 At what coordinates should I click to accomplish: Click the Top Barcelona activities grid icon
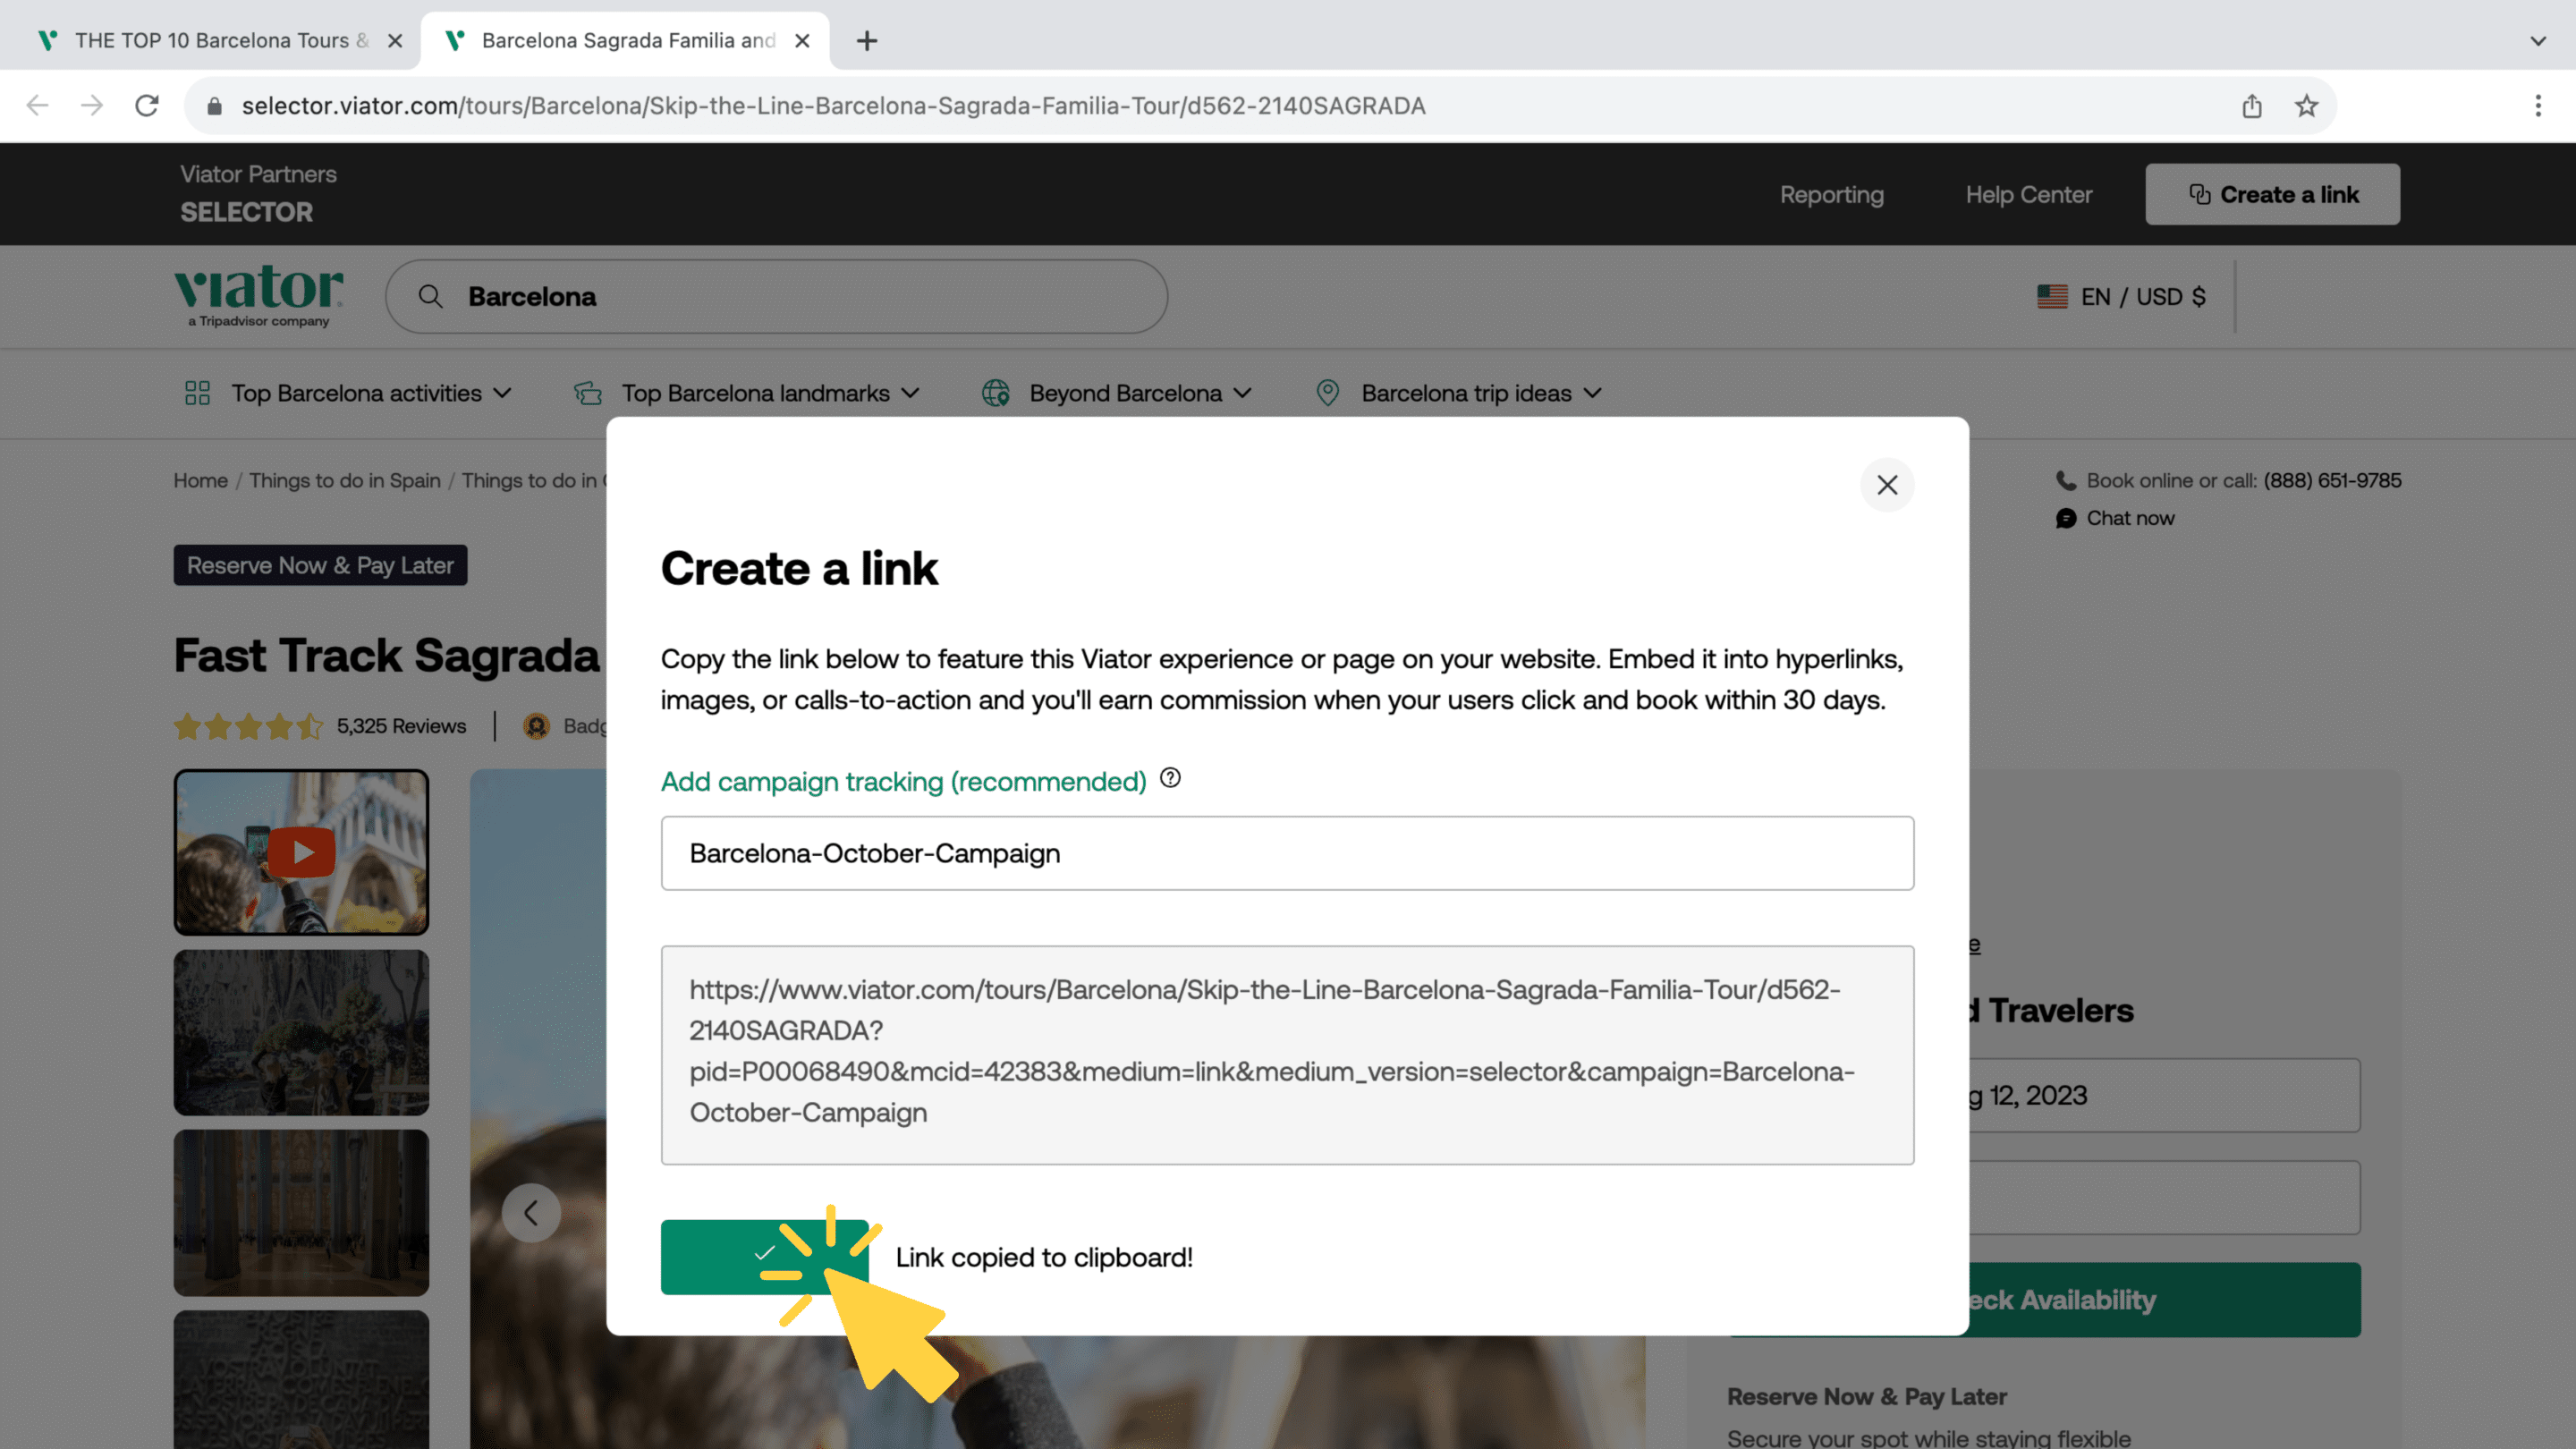(197, 393)
